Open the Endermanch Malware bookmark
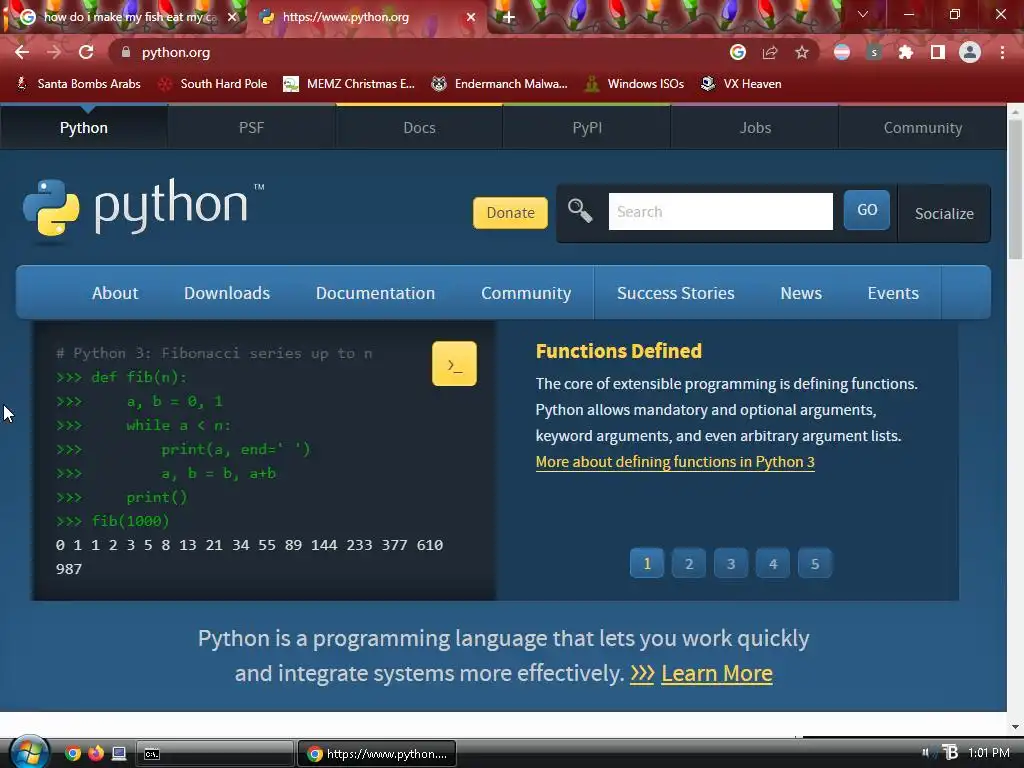Screen dimensions: 1024x768 click(500, 84)
